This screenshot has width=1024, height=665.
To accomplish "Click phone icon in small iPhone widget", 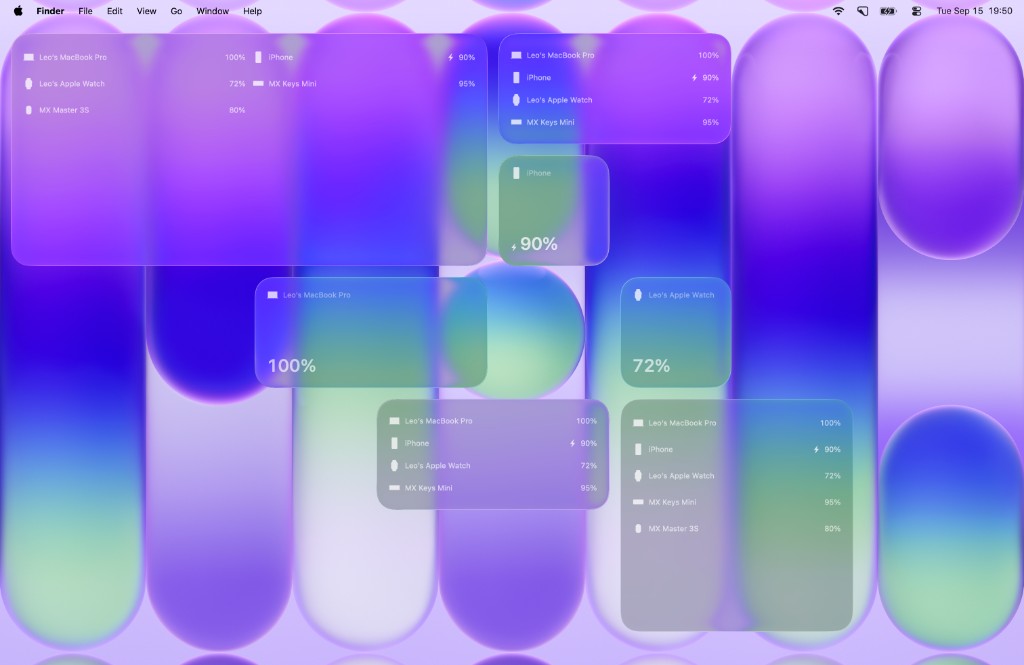I will click(x=516, y=173).
